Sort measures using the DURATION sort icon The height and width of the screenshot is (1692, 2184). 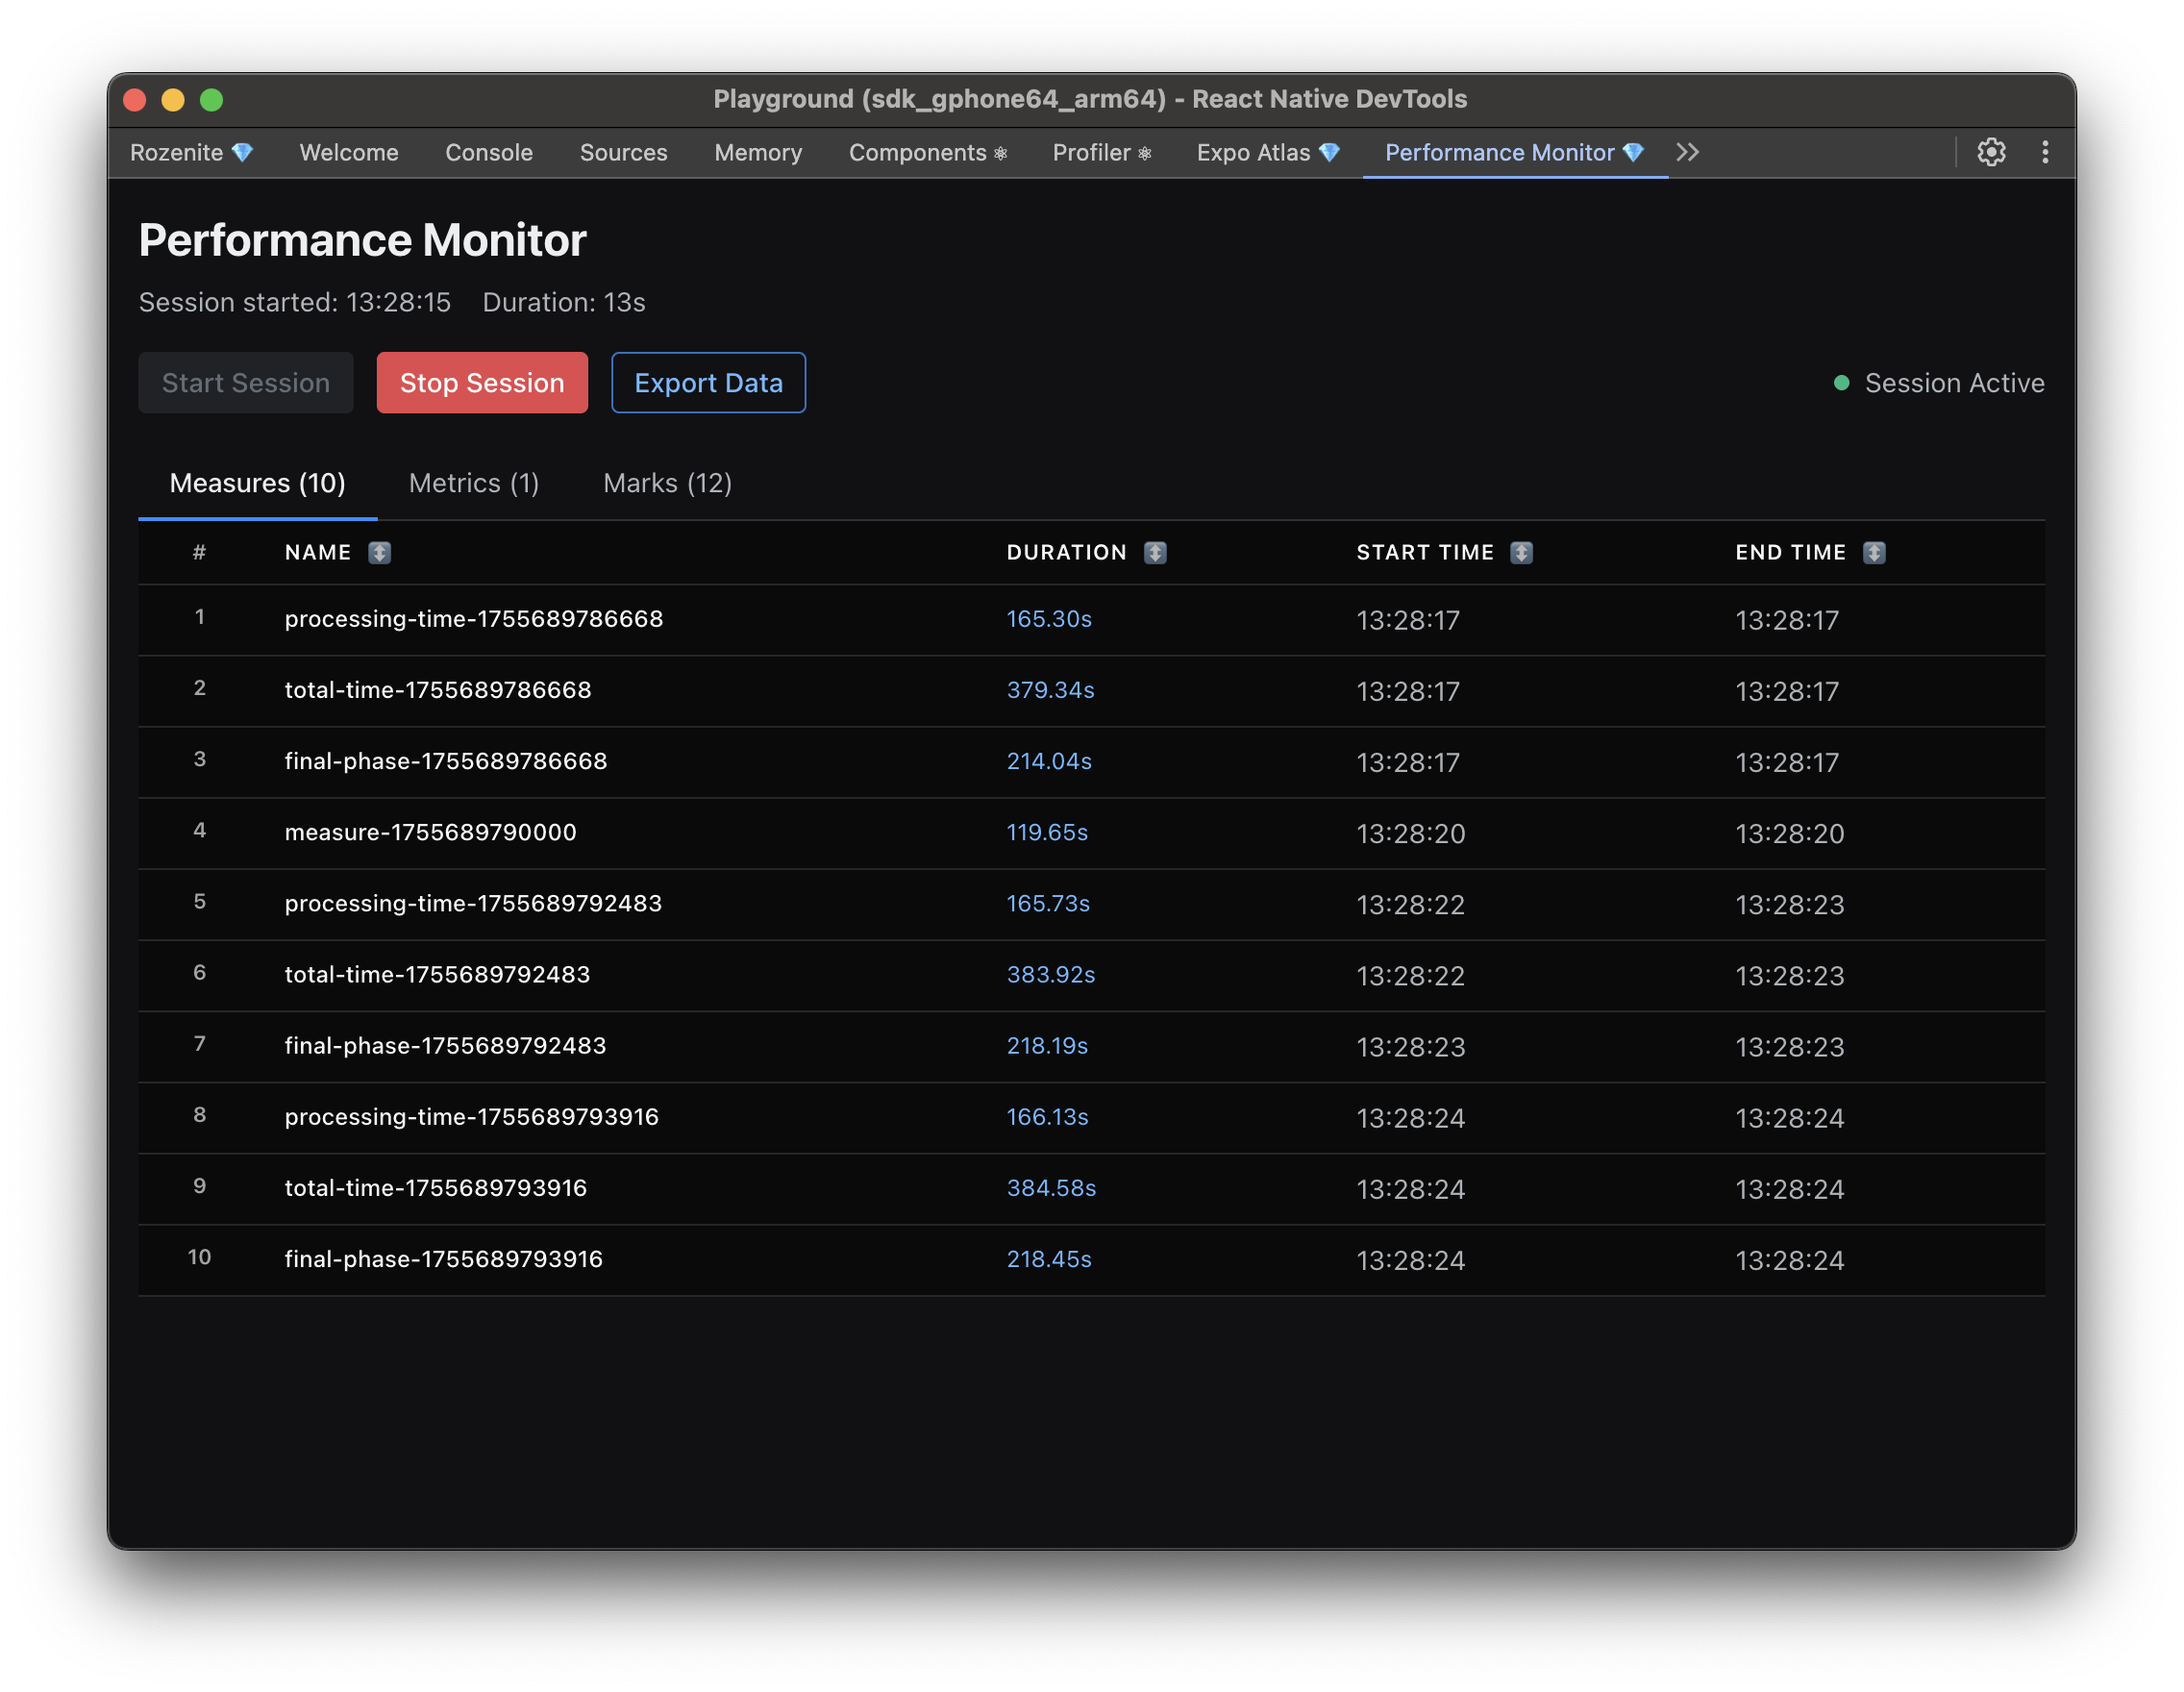[x=1157, y=552]
